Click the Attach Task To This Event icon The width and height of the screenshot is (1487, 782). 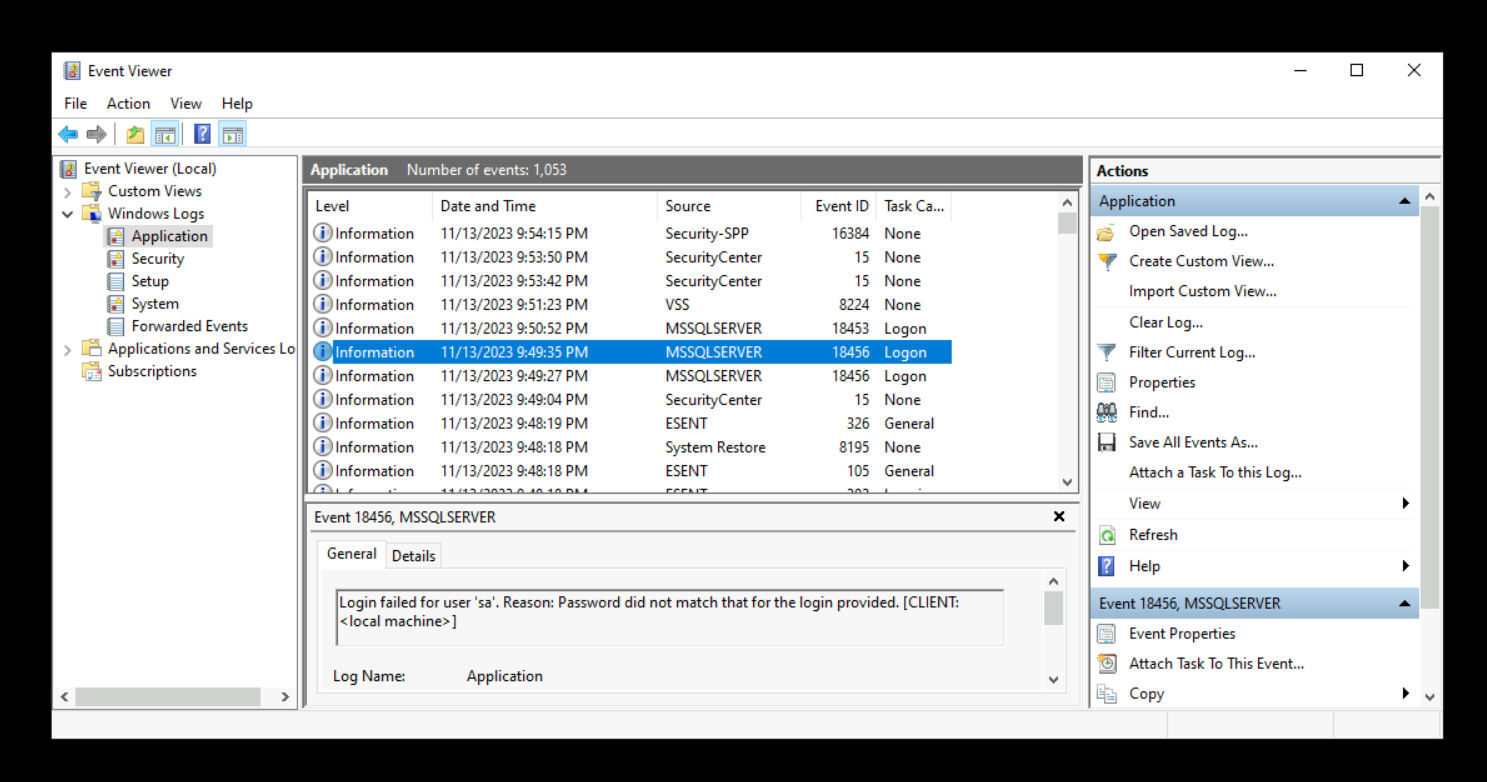[1107, 664]
